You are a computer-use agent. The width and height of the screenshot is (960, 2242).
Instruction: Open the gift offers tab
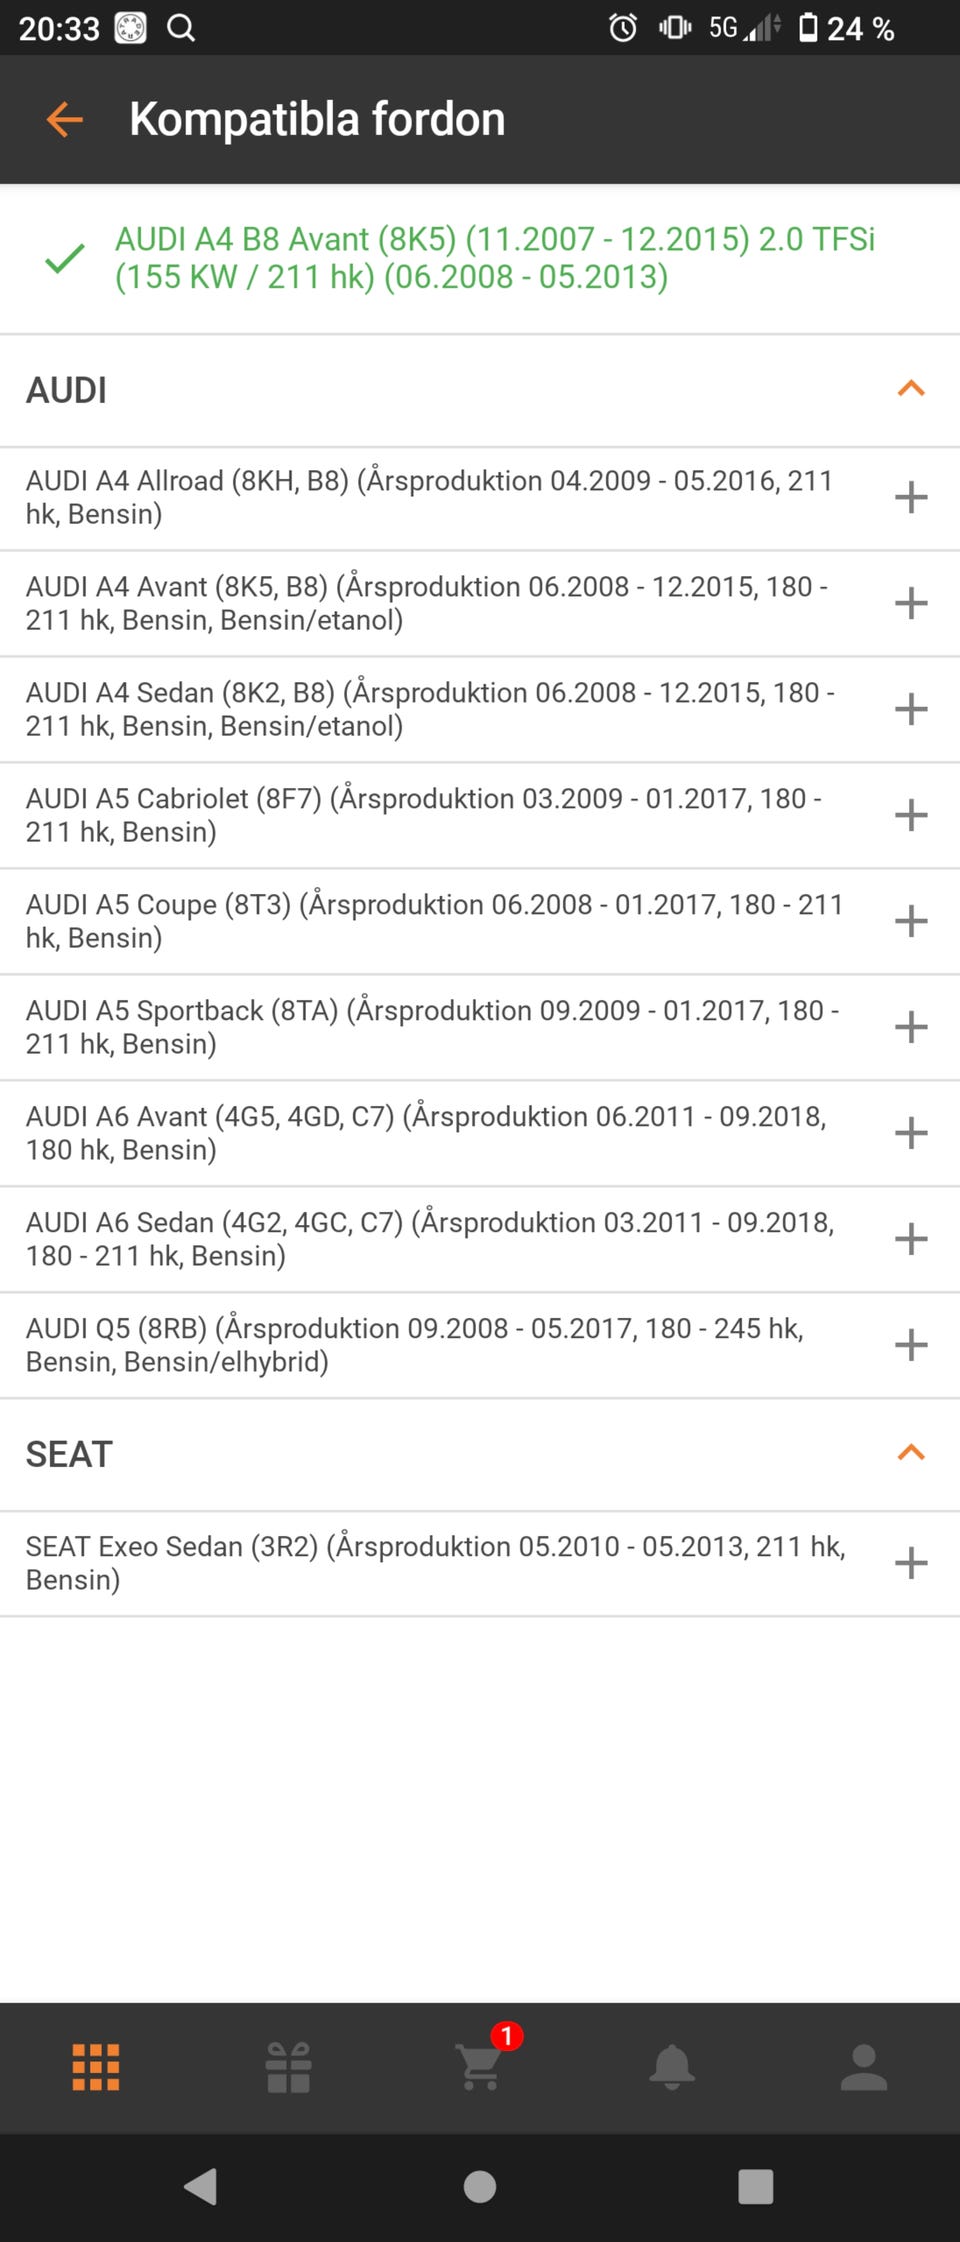(x=288, y=2066)
